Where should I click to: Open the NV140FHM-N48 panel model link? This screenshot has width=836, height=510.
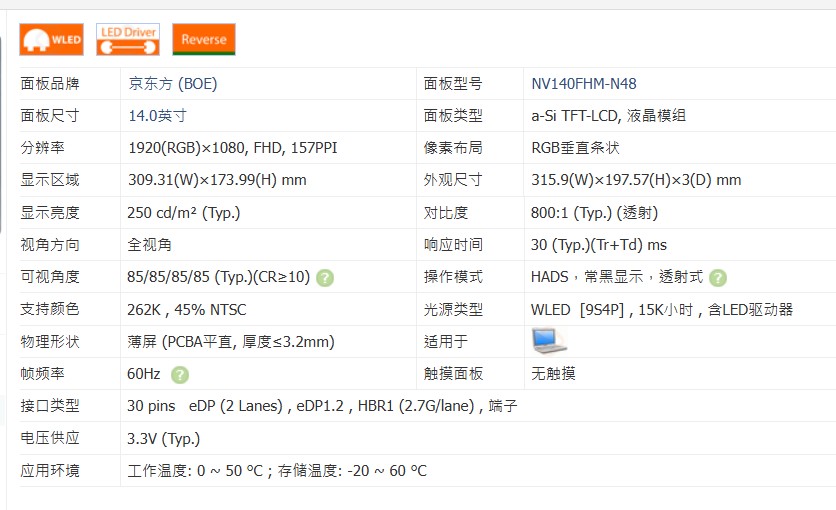tap(584, 84)
